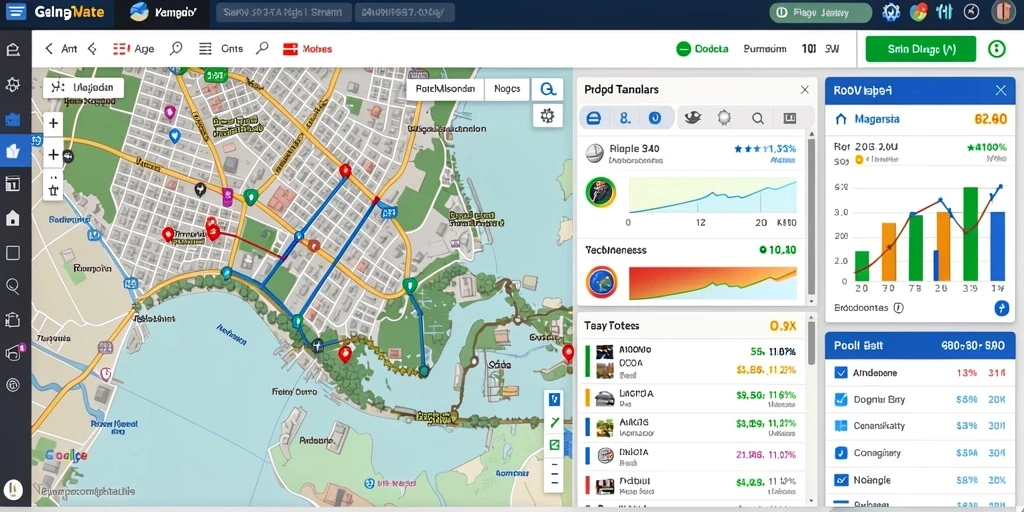Click the magnifier icon in left sidebar

click(x=12, y=285)
